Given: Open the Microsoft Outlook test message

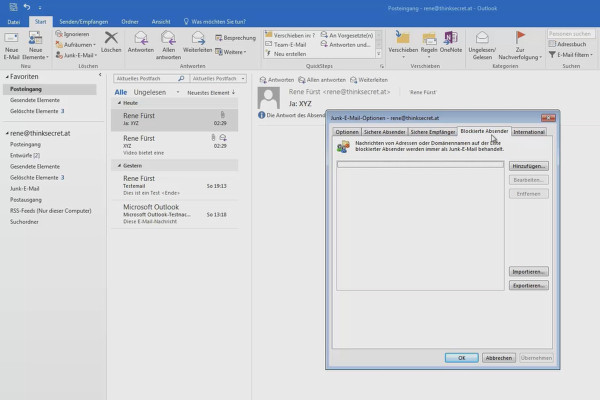Looking at the screenshot, I should [174, 214].
